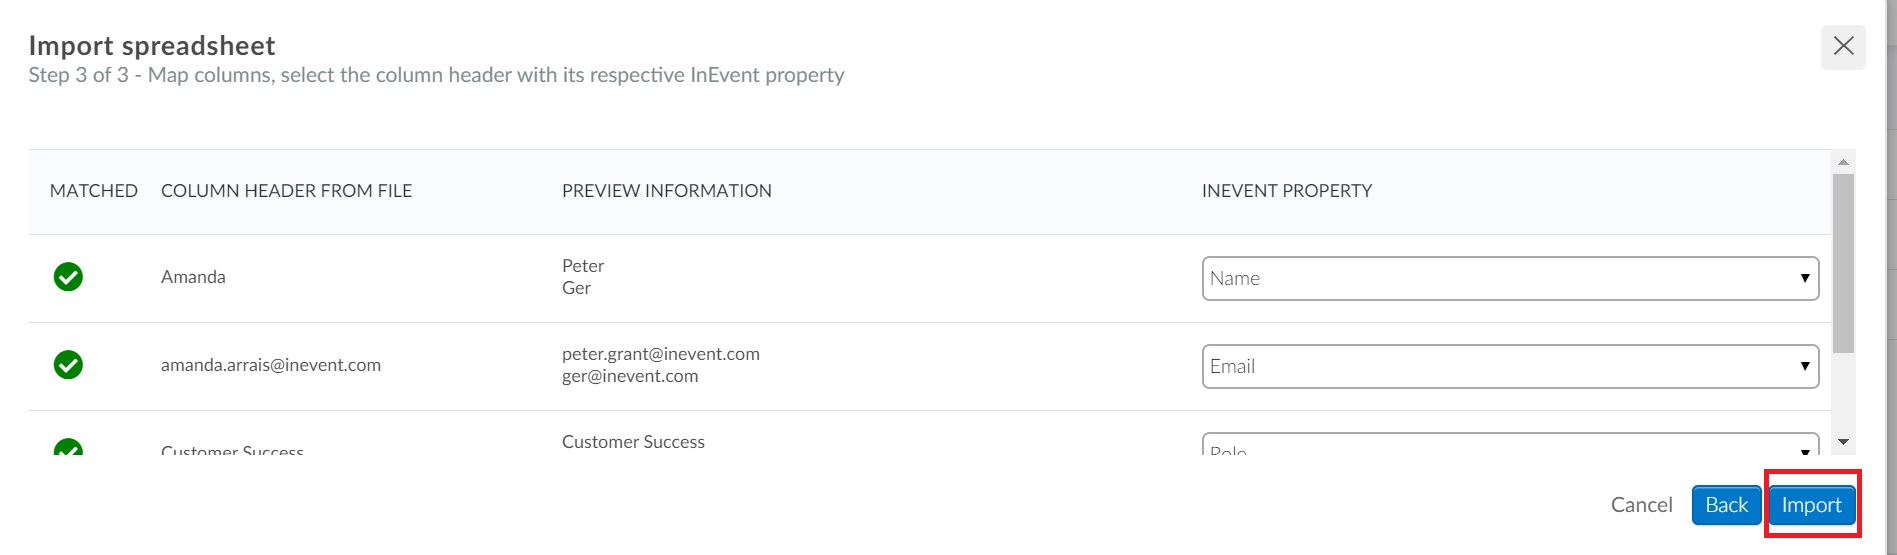Click the green matched checkmark beside Amanda

click(x=68, y=277)
